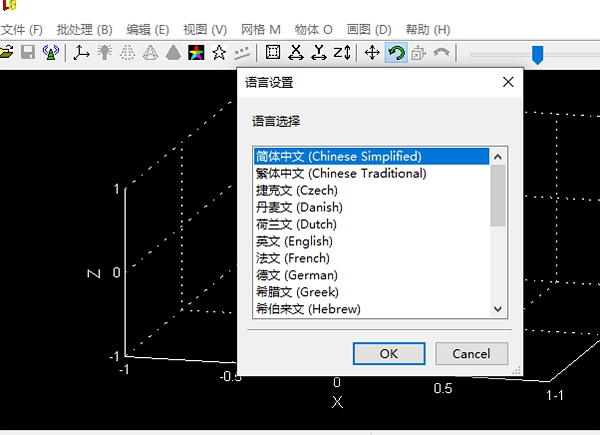Click the Cancel button in dialog
600x435 pixels.
click(471, 354)
